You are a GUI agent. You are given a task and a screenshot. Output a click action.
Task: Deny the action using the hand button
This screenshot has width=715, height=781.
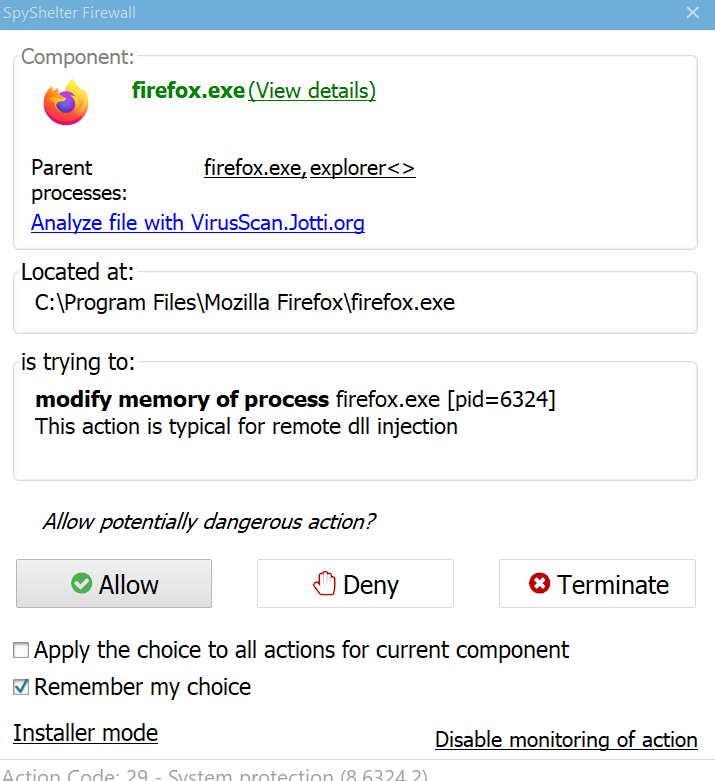pos(355,584)
